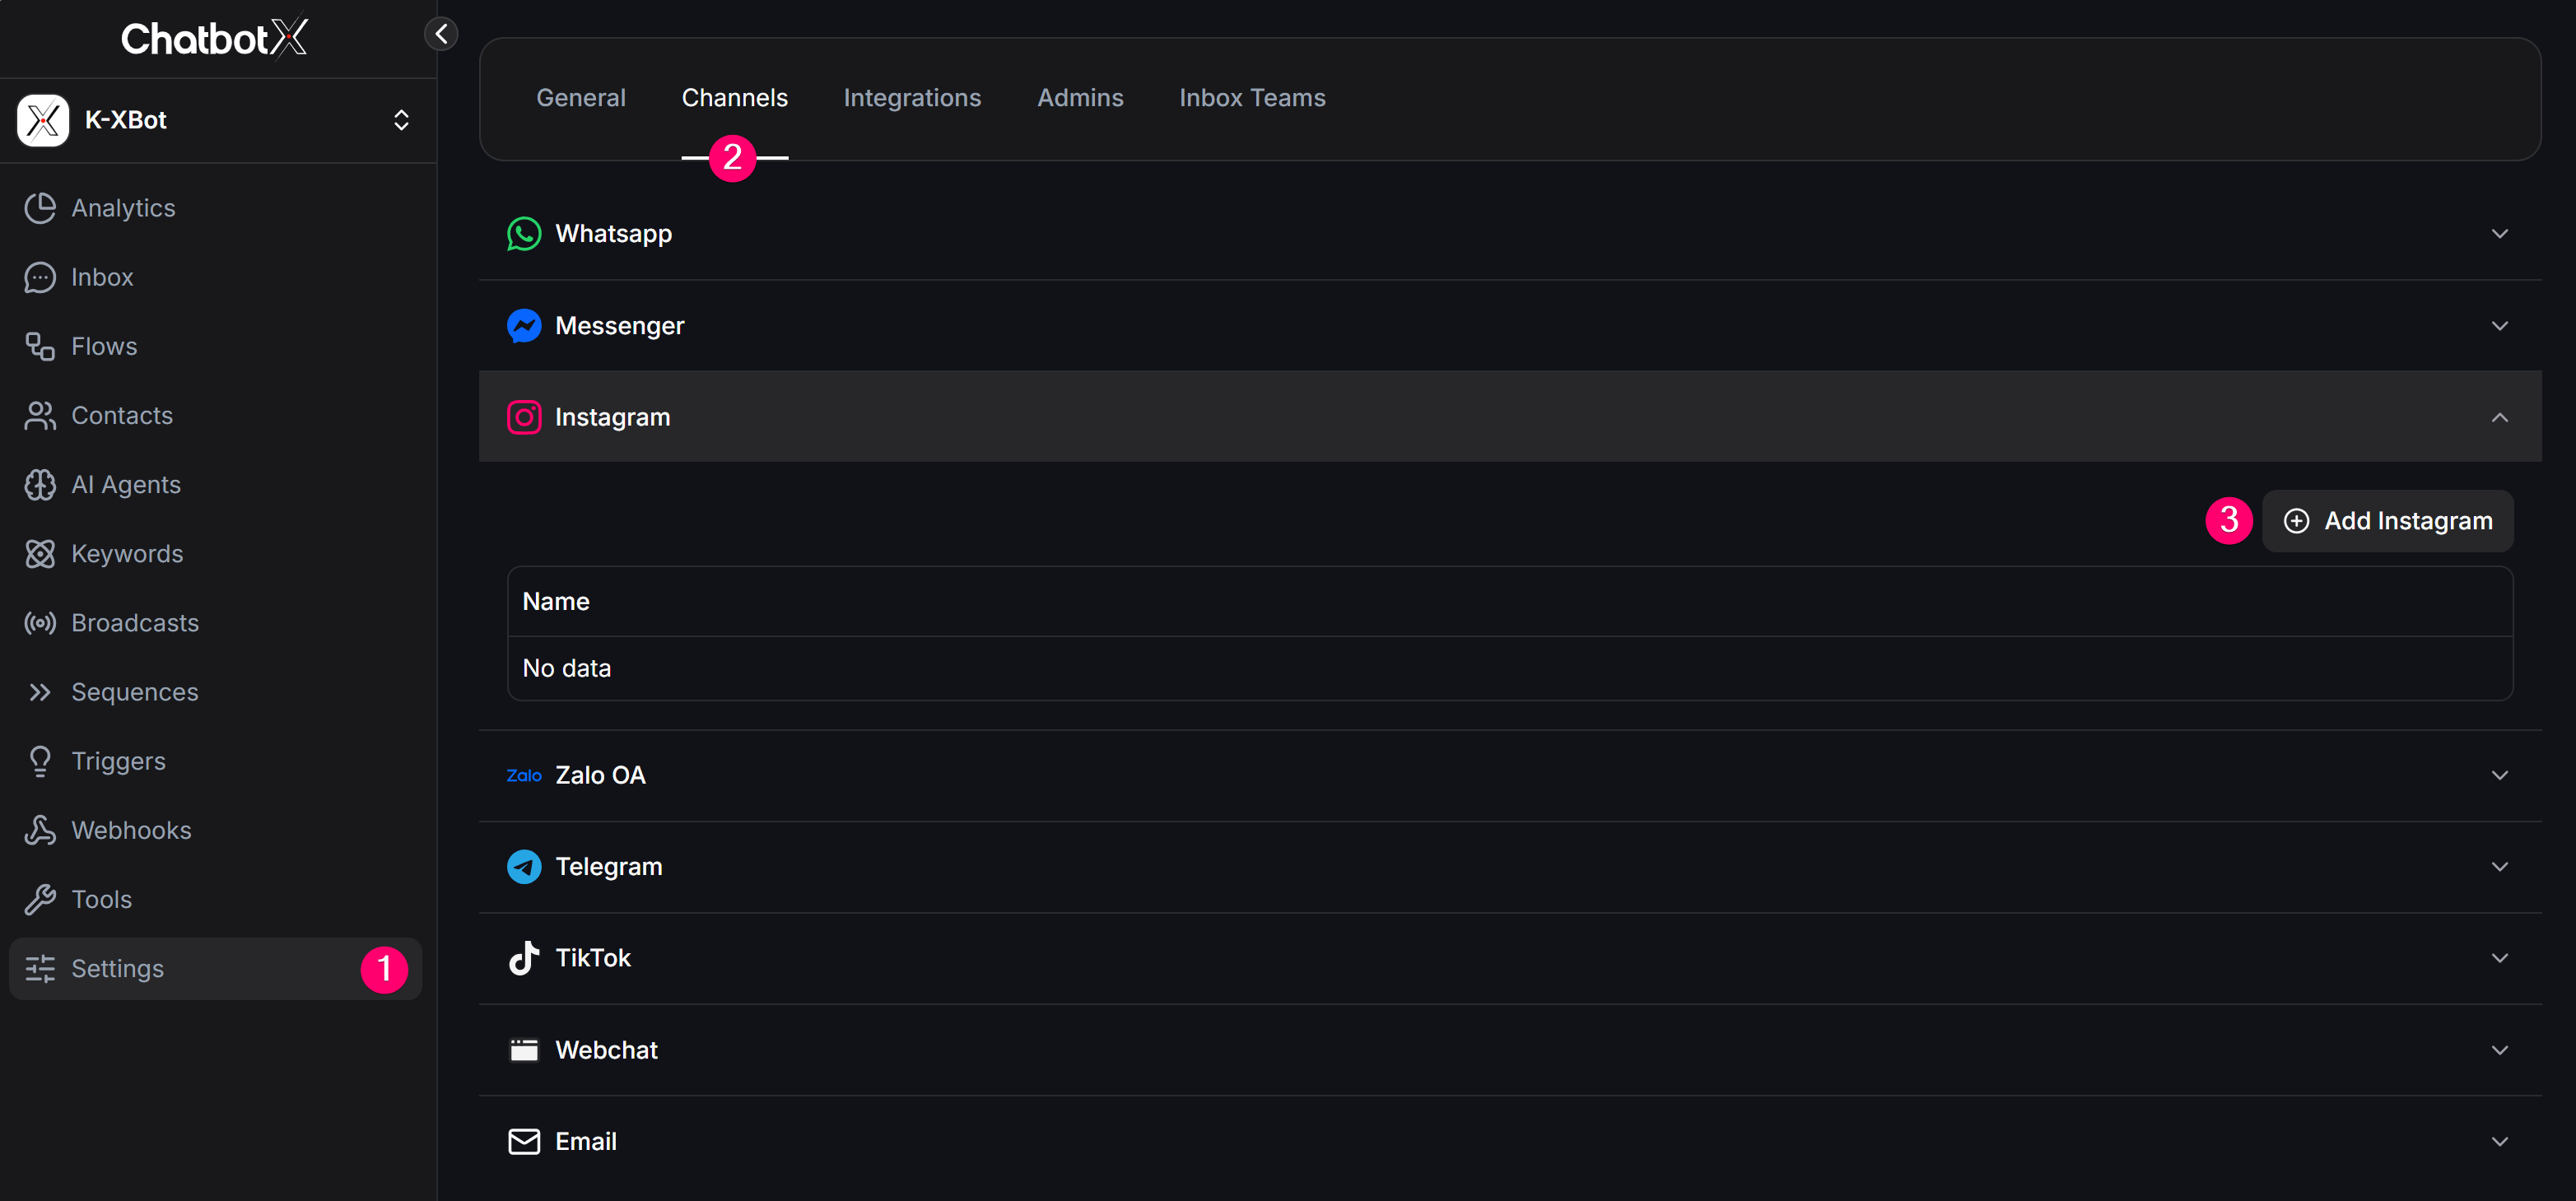The image size is (2576, 1201).
Task: Click the Settings sliders icon
Action: click(40, 968)
